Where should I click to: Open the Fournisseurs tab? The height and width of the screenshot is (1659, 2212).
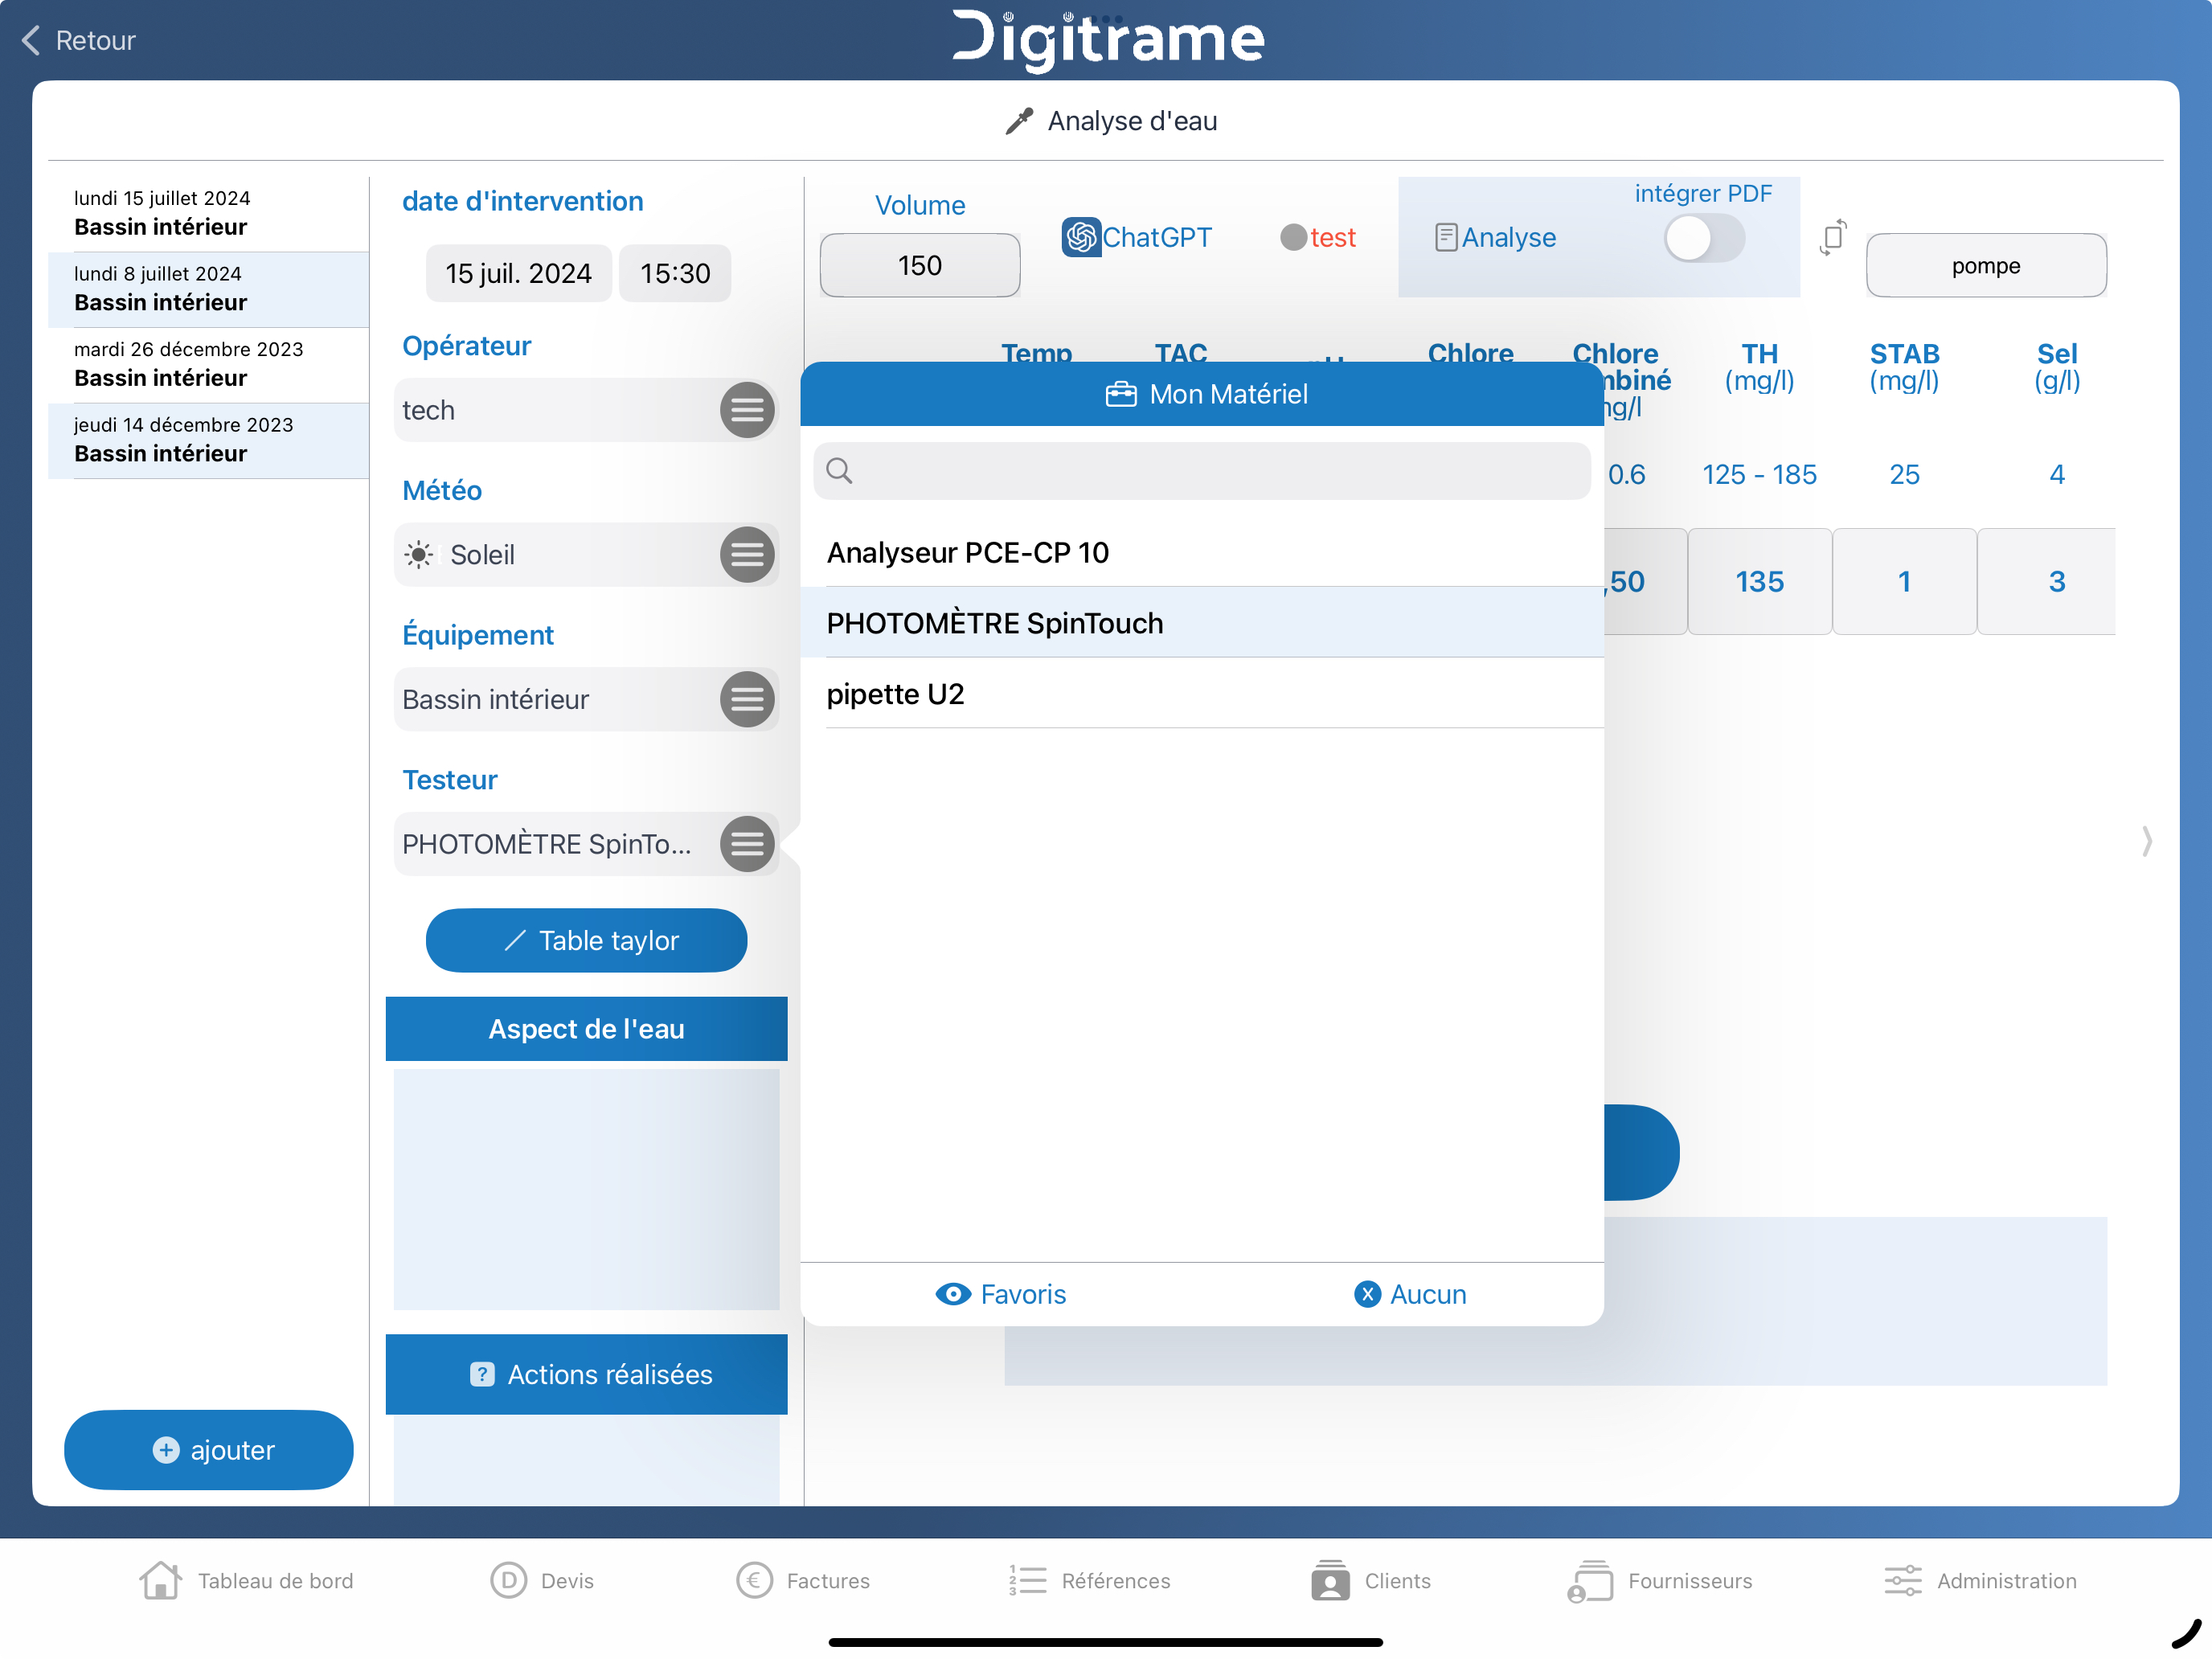pos(1660,1580)
